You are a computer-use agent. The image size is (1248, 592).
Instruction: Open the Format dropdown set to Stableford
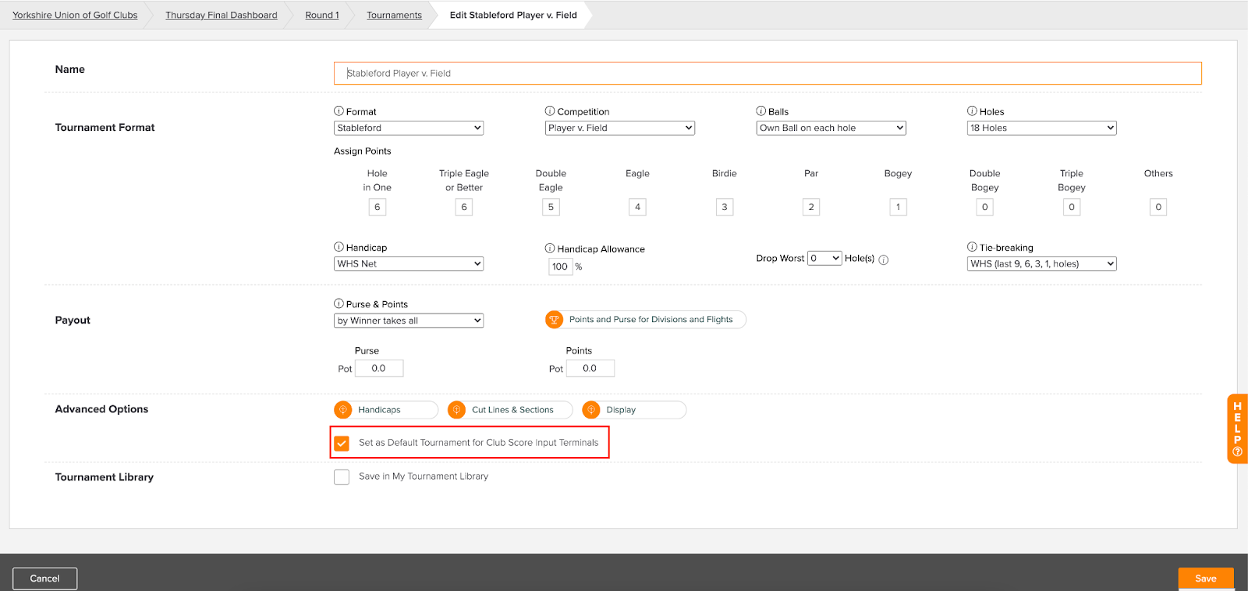pos(409,128)
